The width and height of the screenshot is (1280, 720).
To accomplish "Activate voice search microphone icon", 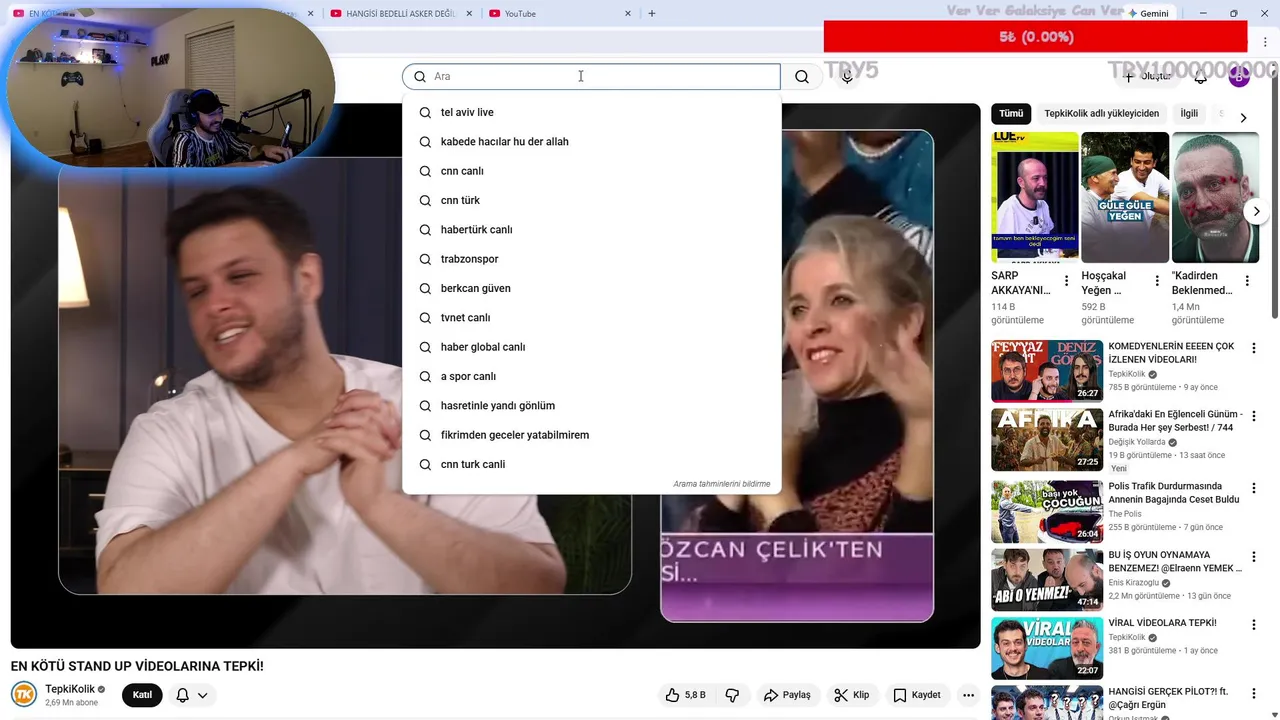I will click(x=847, y=77).
